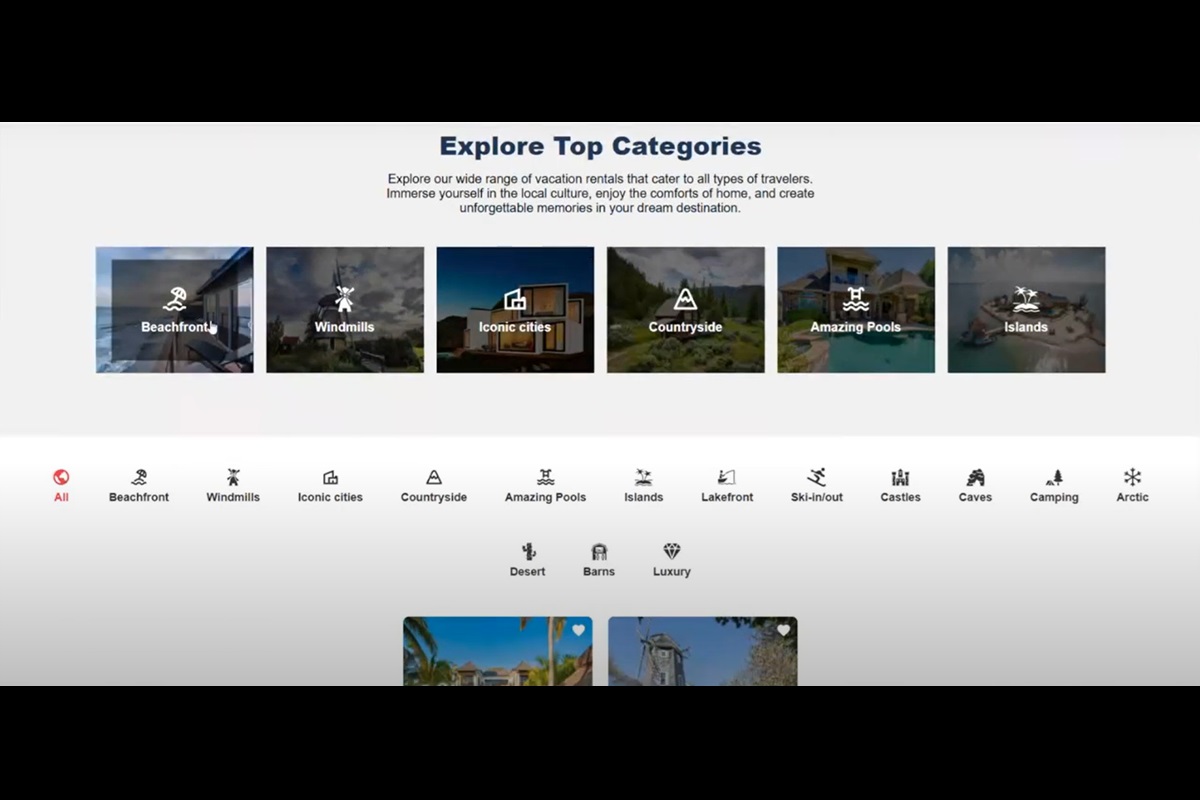Click the mountain icon on Countryside card

[685, 299]
